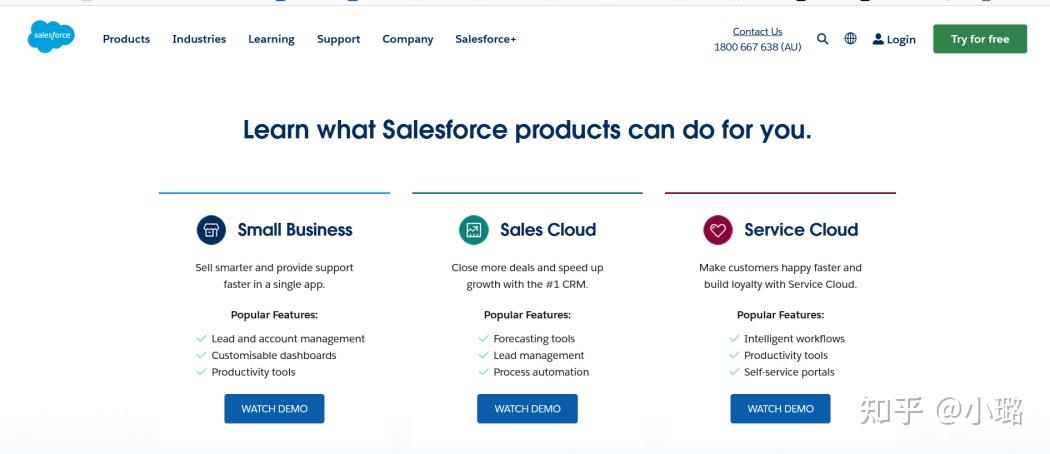Open the Products menu

click(127, 39)
